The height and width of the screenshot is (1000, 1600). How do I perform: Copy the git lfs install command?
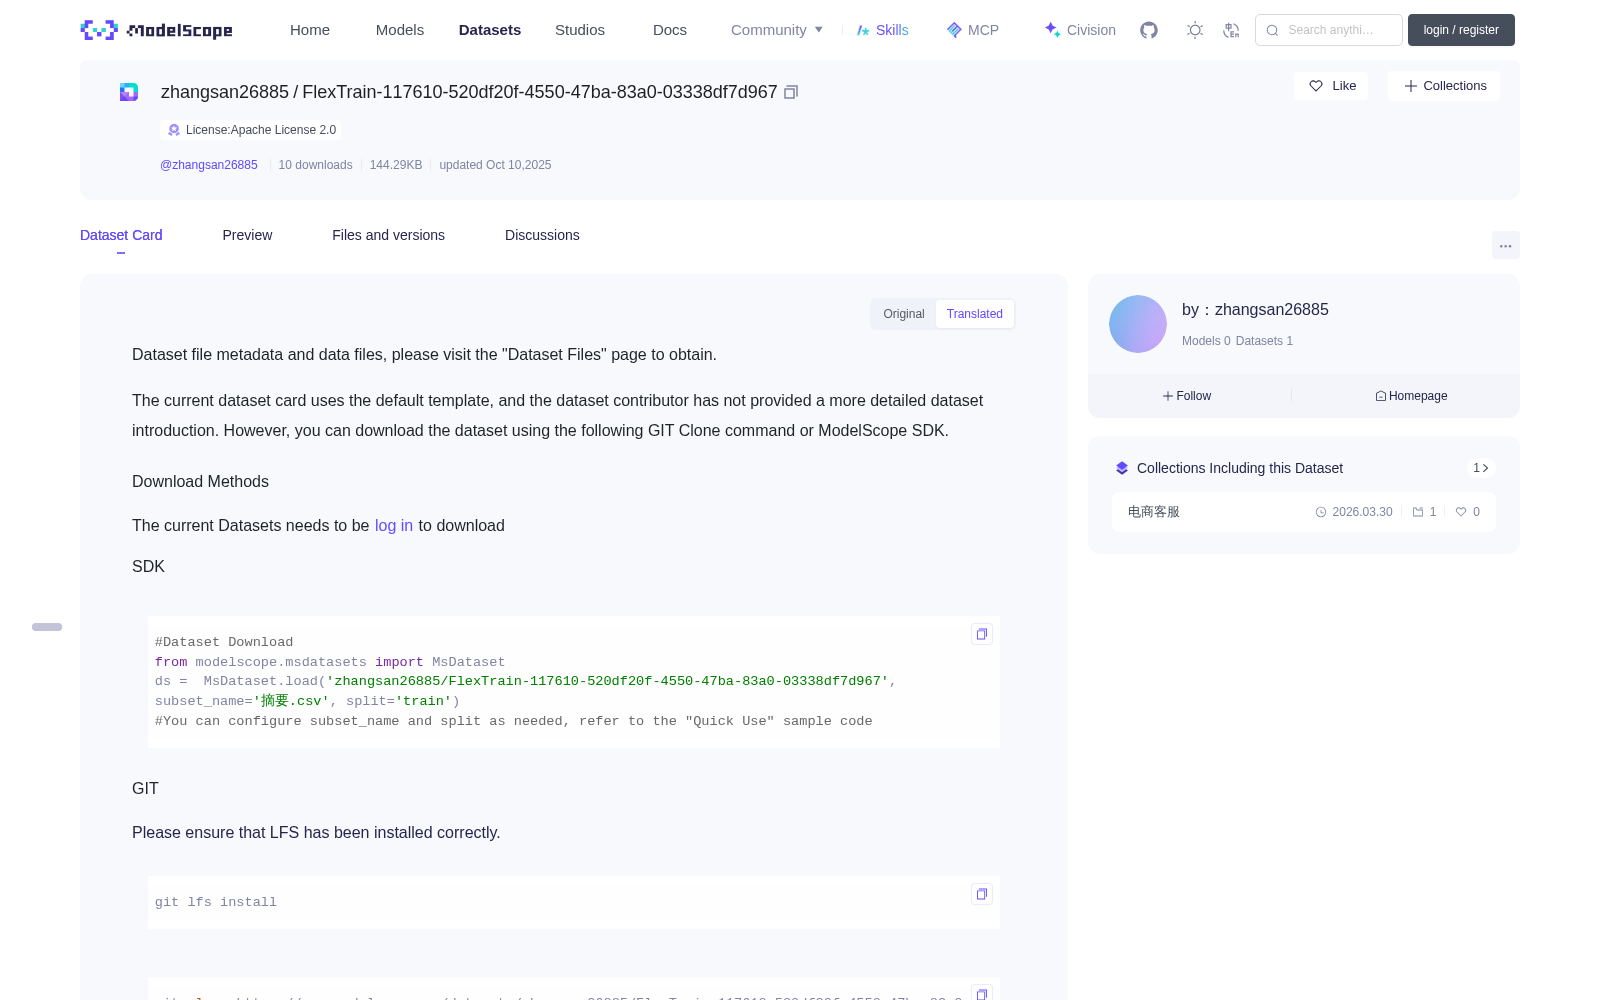pyautogui.click(x=982, y=894)
